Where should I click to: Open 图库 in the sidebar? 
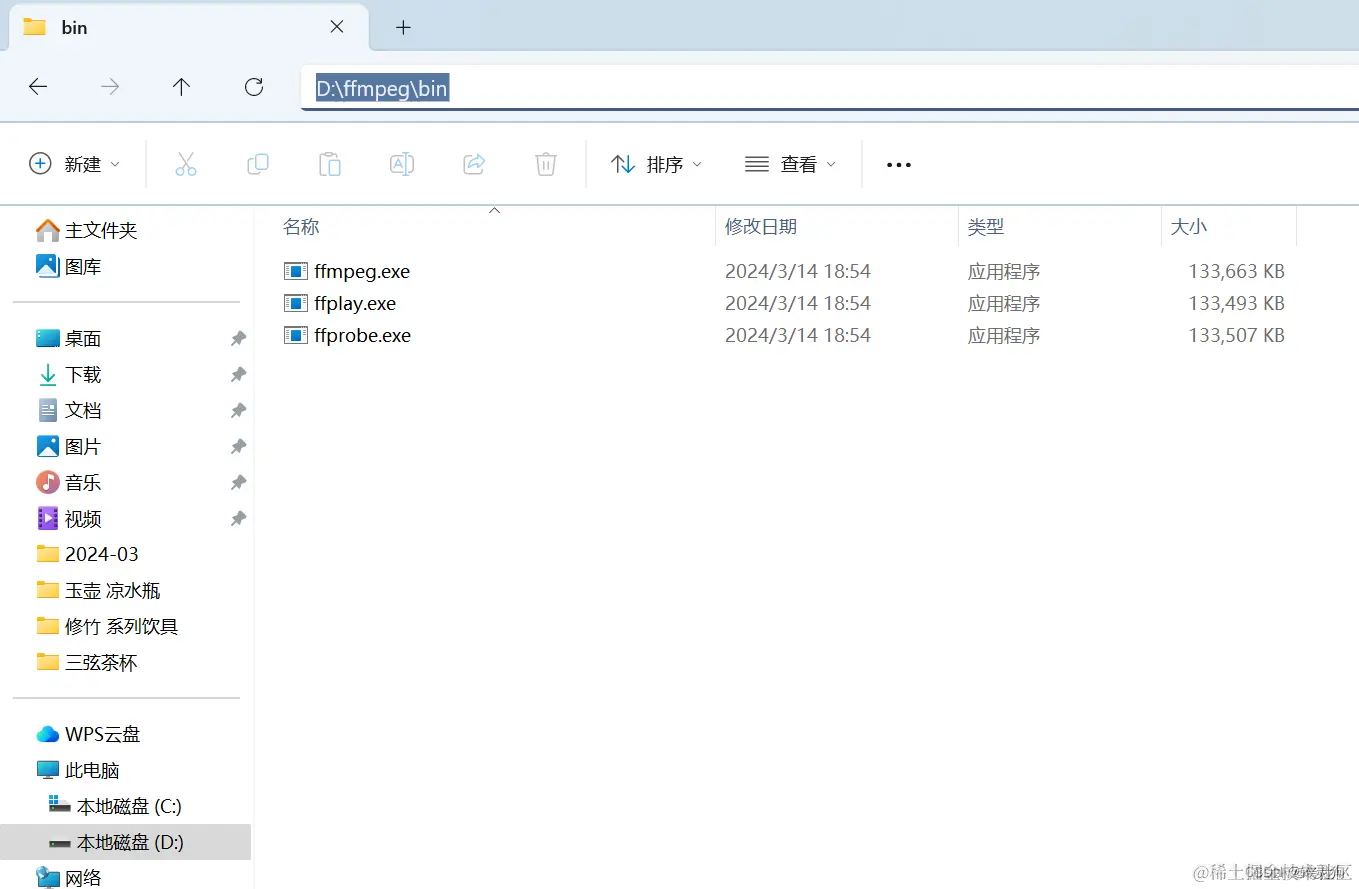pos(69,267)
